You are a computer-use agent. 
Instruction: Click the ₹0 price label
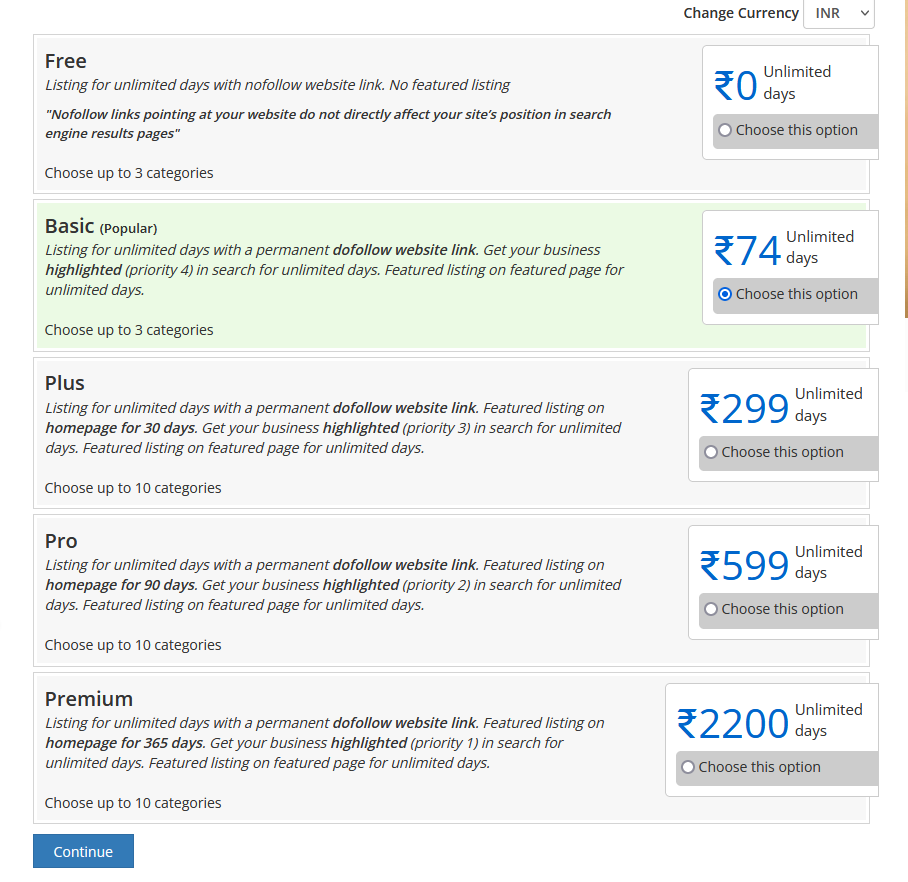tap(735, 86)
